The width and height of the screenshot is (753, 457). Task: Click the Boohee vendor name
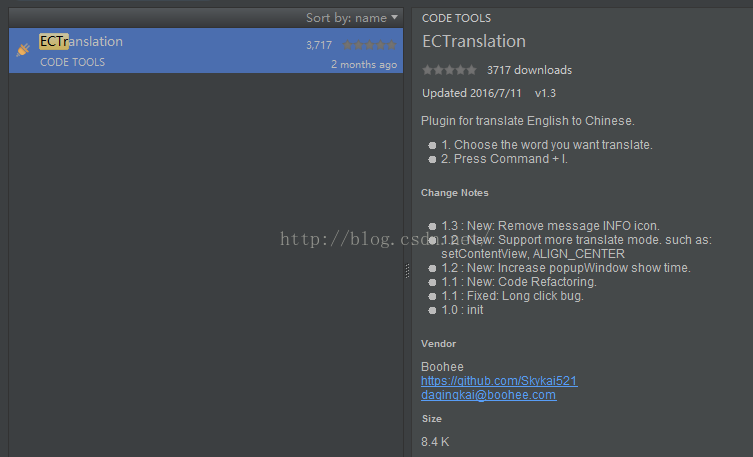[442, 367]
